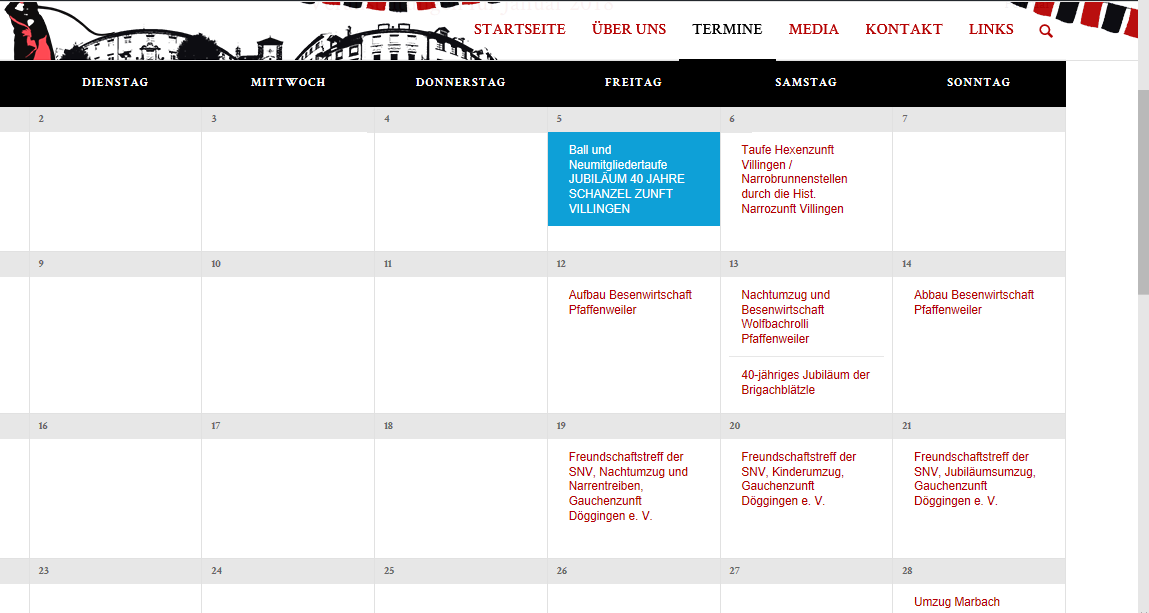Image resolution: width=1149 pixels, height=613 pixels.
Task: Select day number 6 in calendar
Action: [732, 119]
